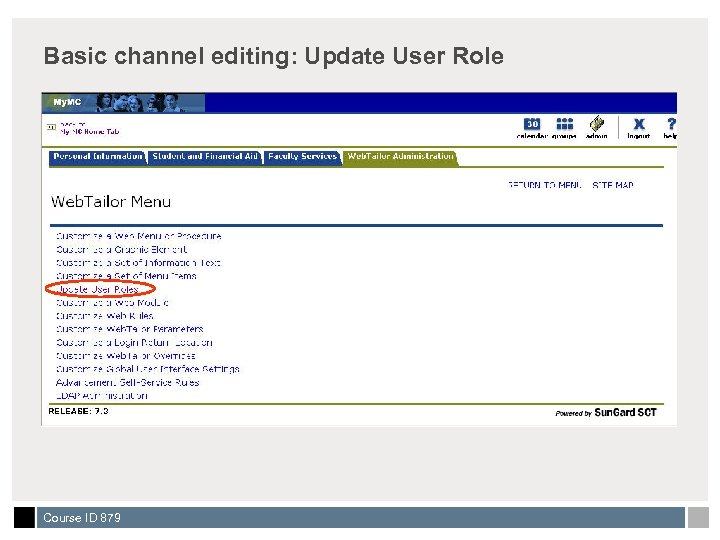Select the WebTailor Administration tab
Image resolution: width=720 pixels, height=540 pixels.
(400, 157)
